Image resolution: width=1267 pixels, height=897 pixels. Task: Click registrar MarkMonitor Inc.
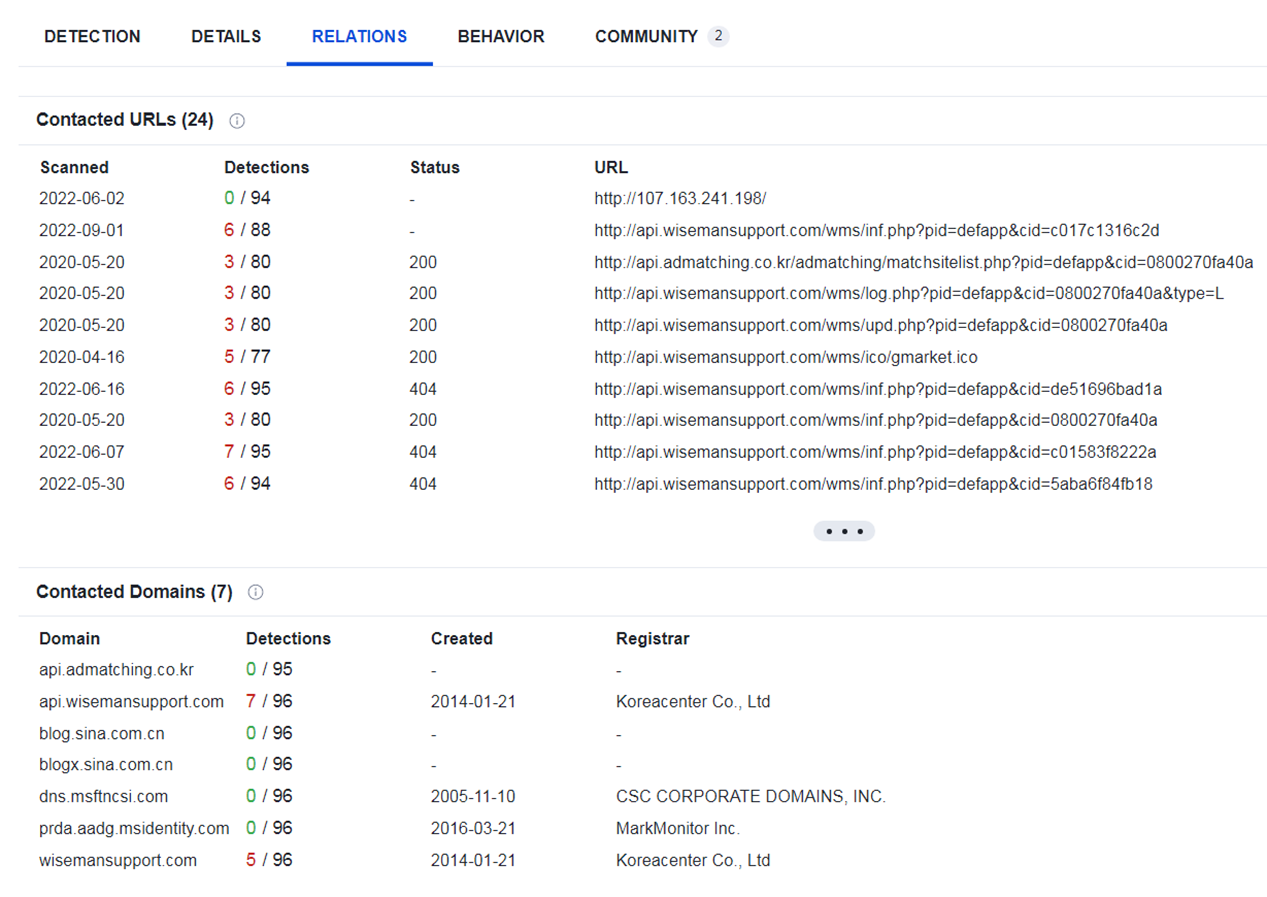coord(678,829)
